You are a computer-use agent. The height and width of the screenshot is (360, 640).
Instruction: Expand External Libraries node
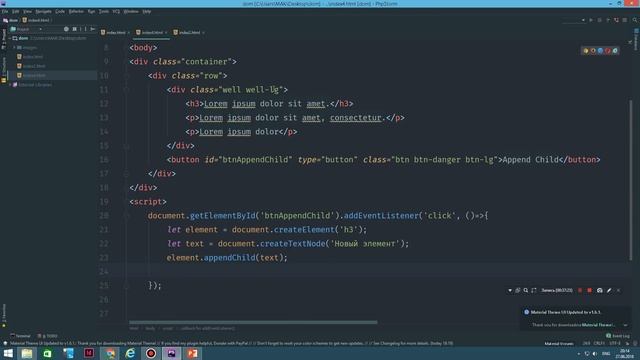click(10, 85)
